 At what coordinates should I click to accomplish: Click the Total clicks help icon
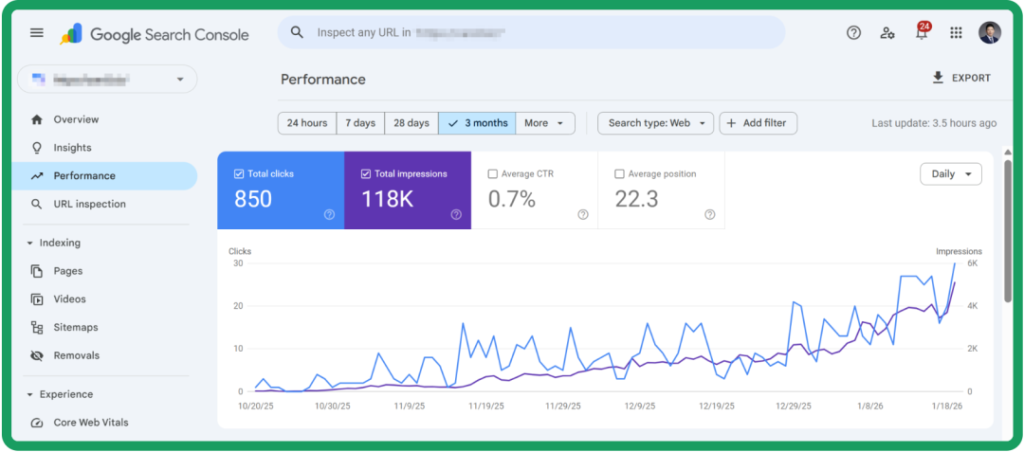pyautogui.click(x=329, y=214)
